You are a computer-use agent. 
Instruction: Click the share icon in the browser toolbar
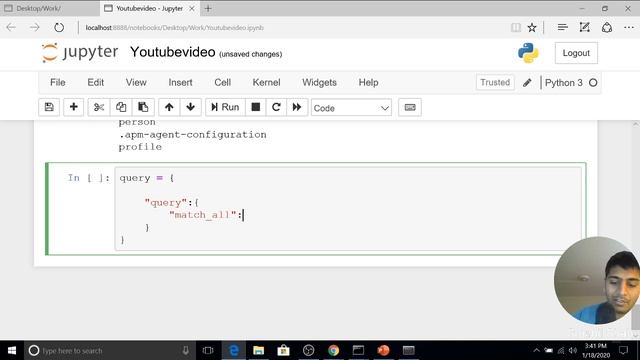click(x=607, y=27)
